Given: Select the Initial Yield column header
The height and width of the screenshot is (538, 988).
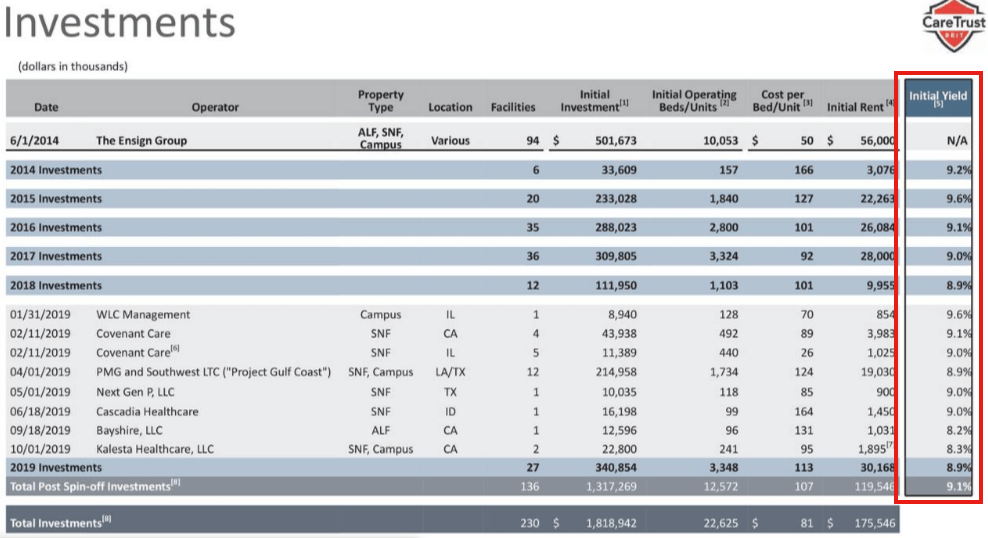Looking at the screenshot, I should (938, 98).
